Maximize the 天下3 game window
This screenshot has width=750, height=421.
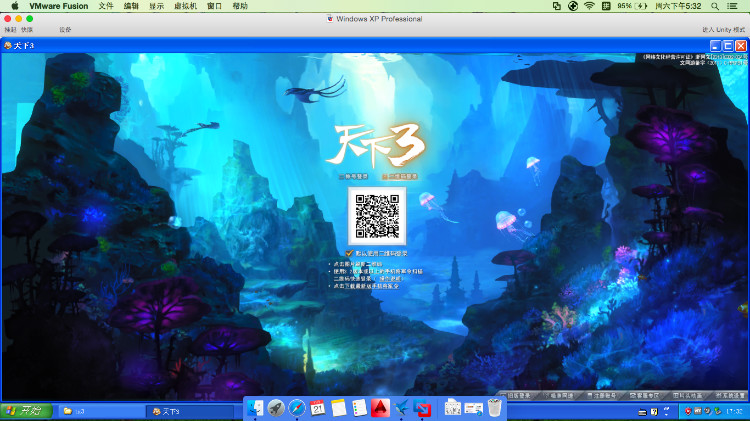[728, 45]
